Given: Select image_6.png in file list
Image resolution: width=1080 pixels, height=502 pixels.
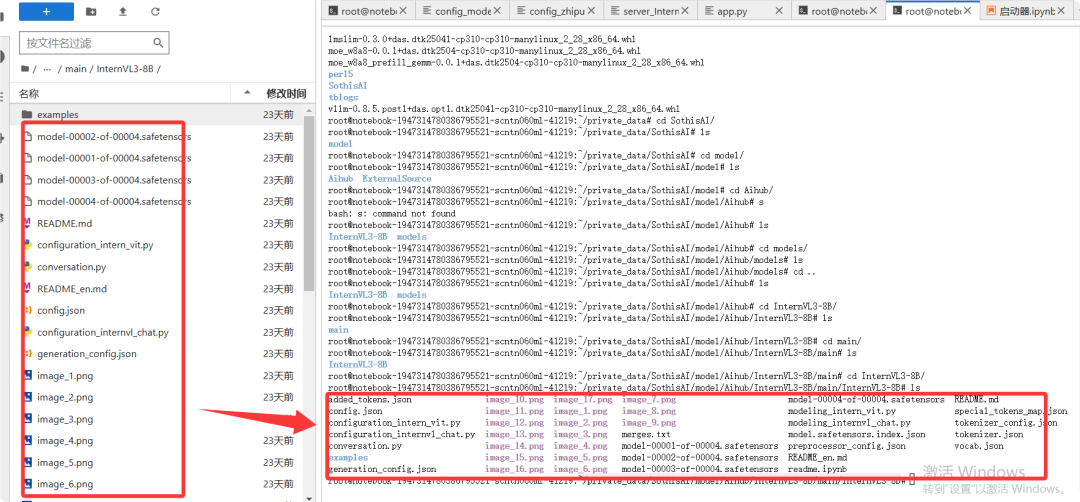Looking at the screenshot, I should pyautogui.click(x=65, y=484).
